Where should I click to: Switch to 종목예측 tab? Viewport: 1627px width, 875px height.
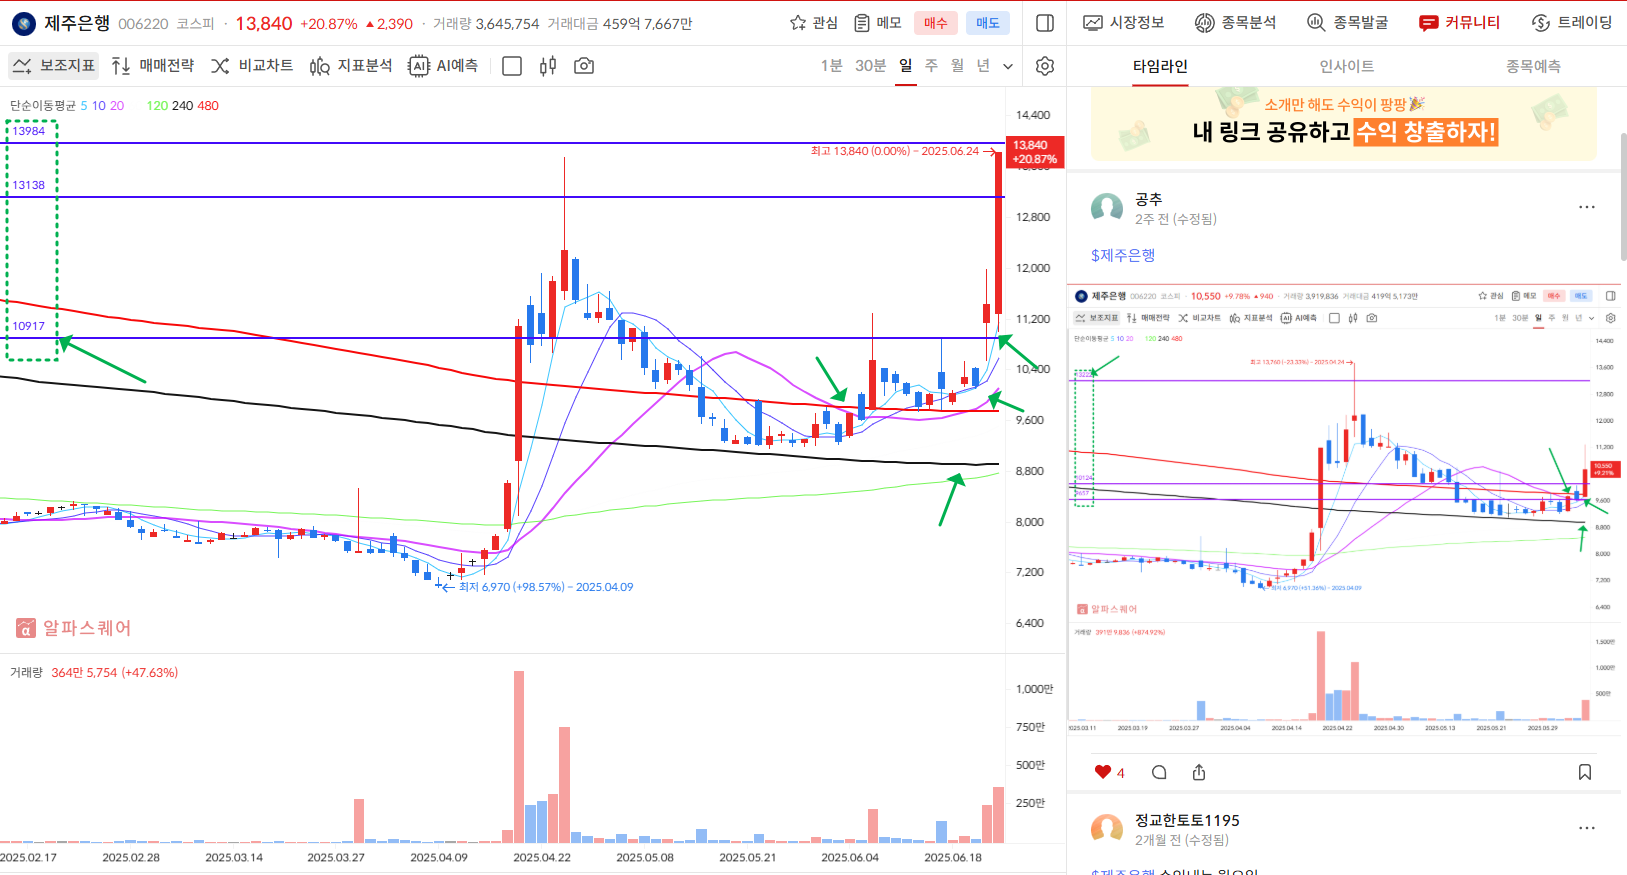coord(1533,66)
